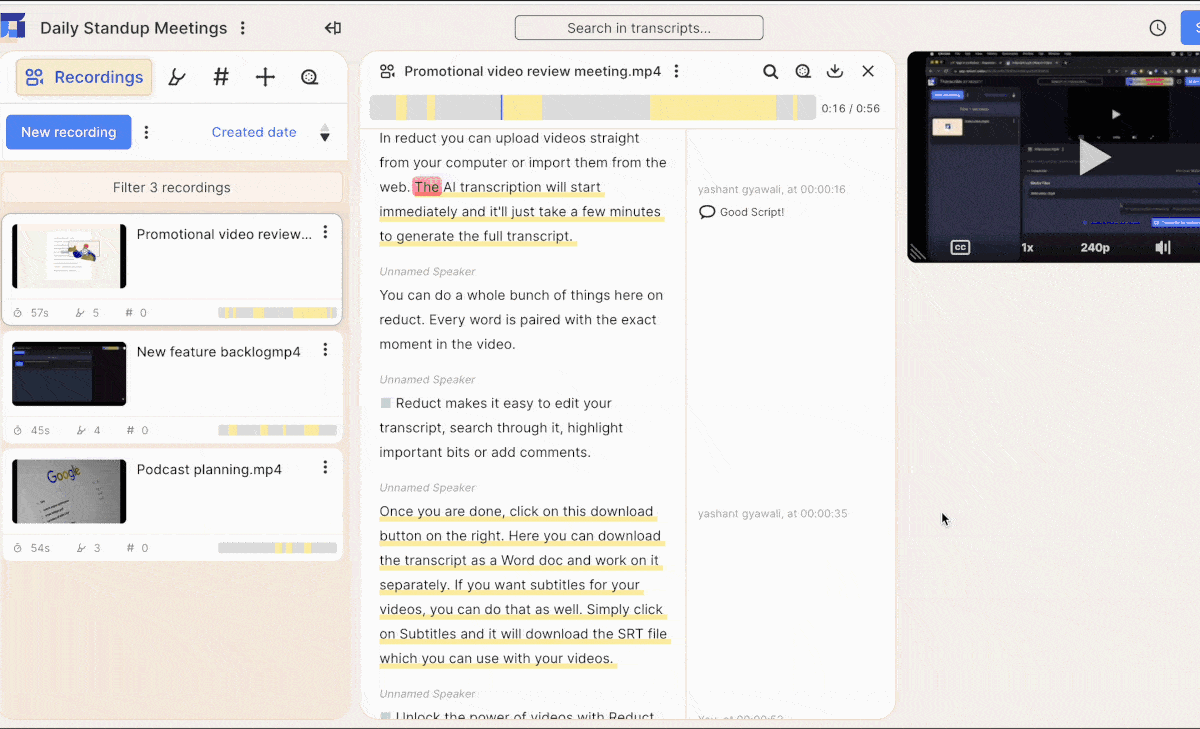Click highlights count 5 on Promotional card

tap(88, 313)
